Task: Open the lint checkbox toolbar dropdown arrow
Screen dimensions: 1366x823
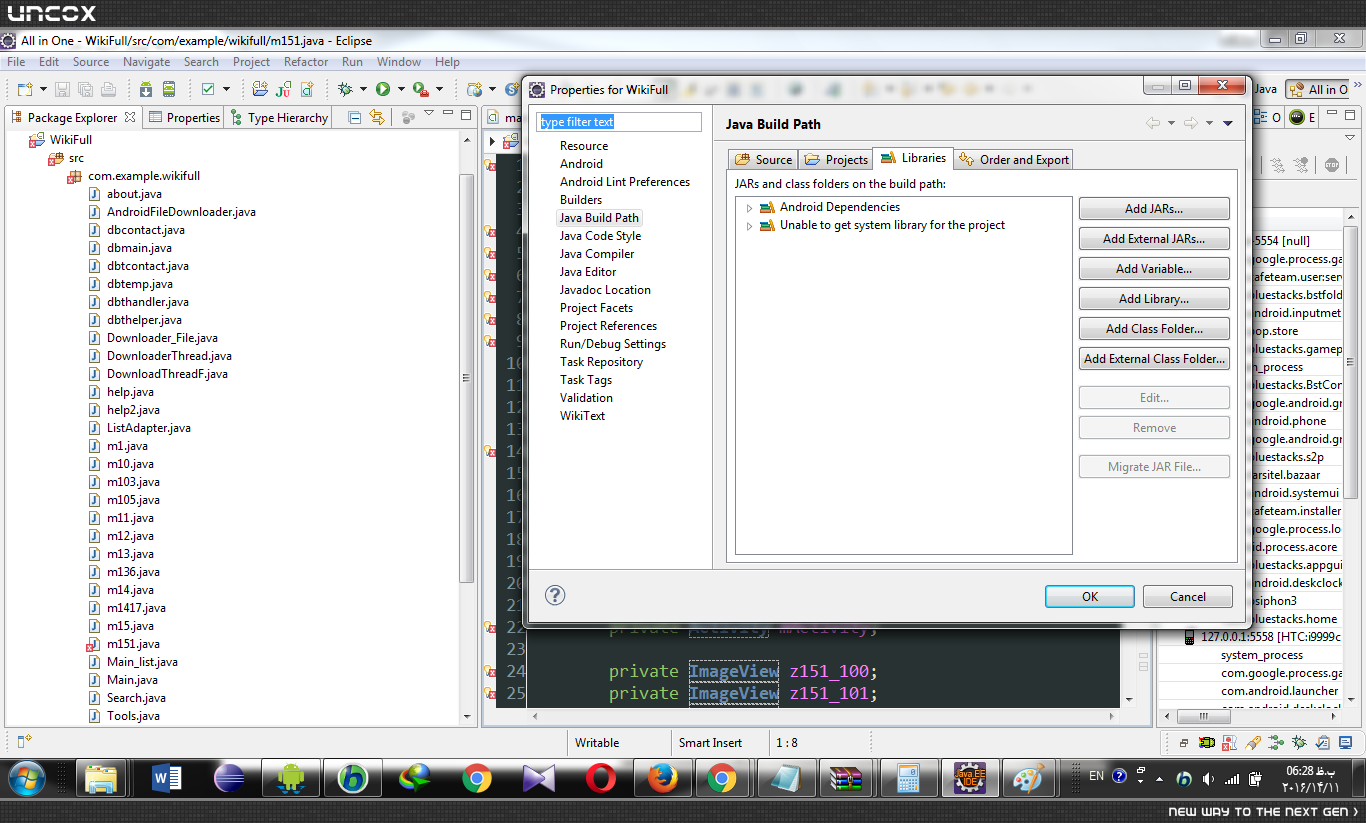Action: [x=227, y=89]
